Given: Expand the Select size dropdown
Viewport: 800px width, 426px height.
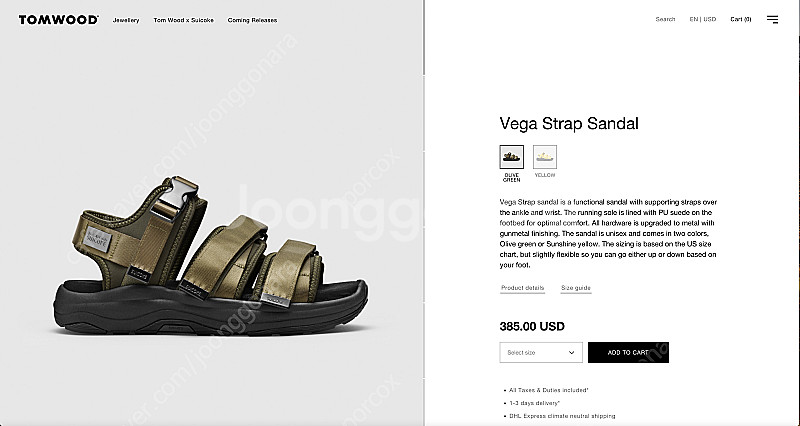Looking at the screenshot, I should (541, 353).
